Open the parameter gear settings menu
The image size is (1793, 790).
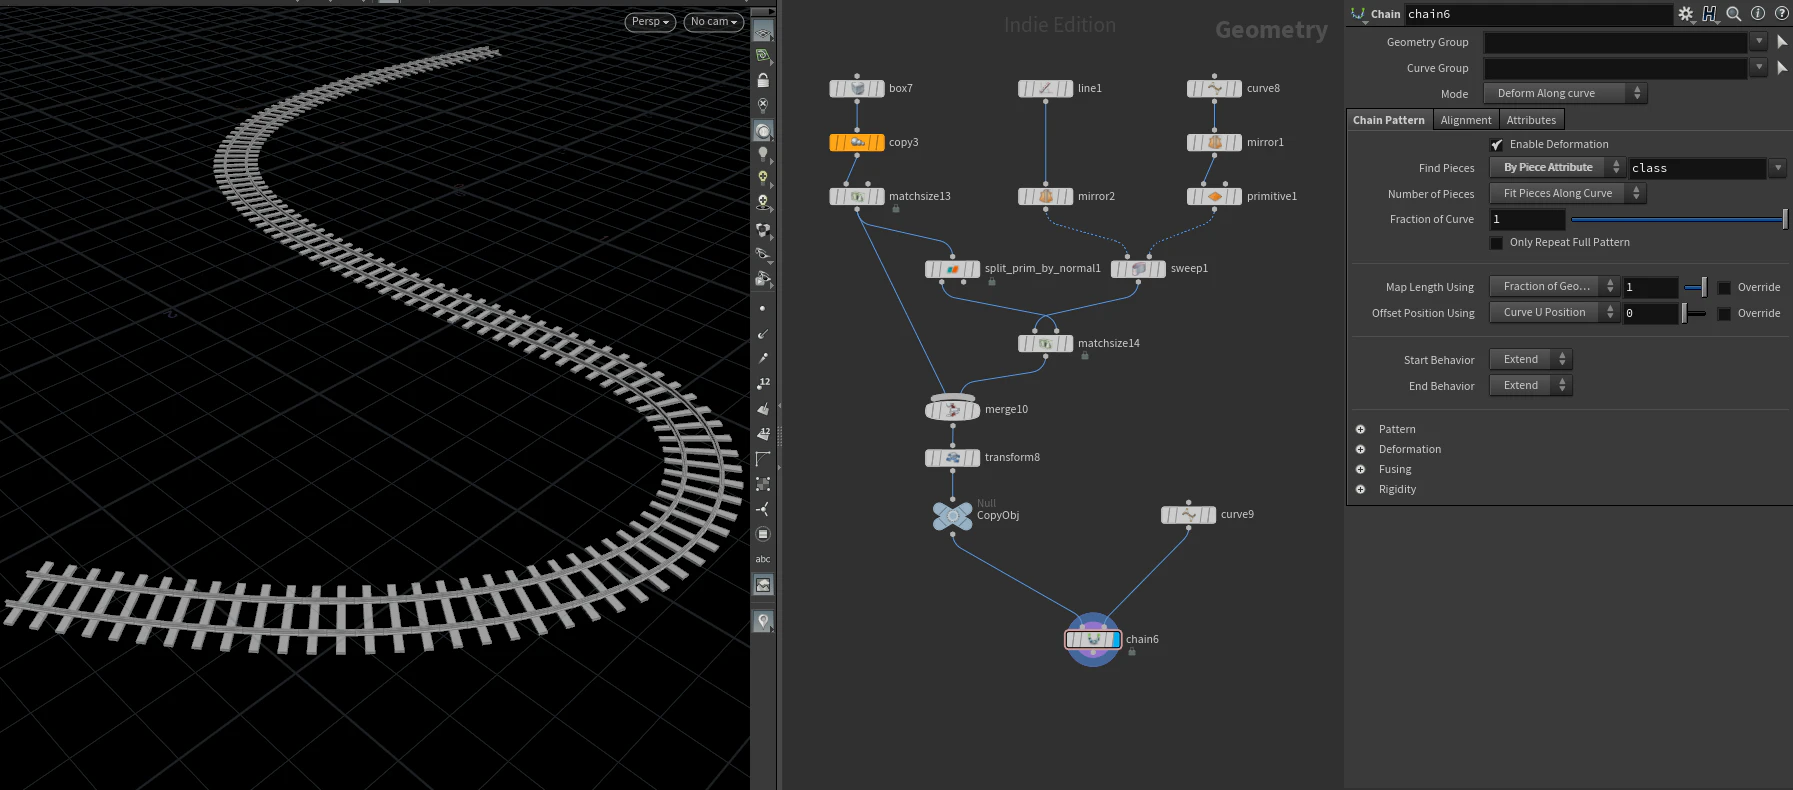coord(1686,14)
